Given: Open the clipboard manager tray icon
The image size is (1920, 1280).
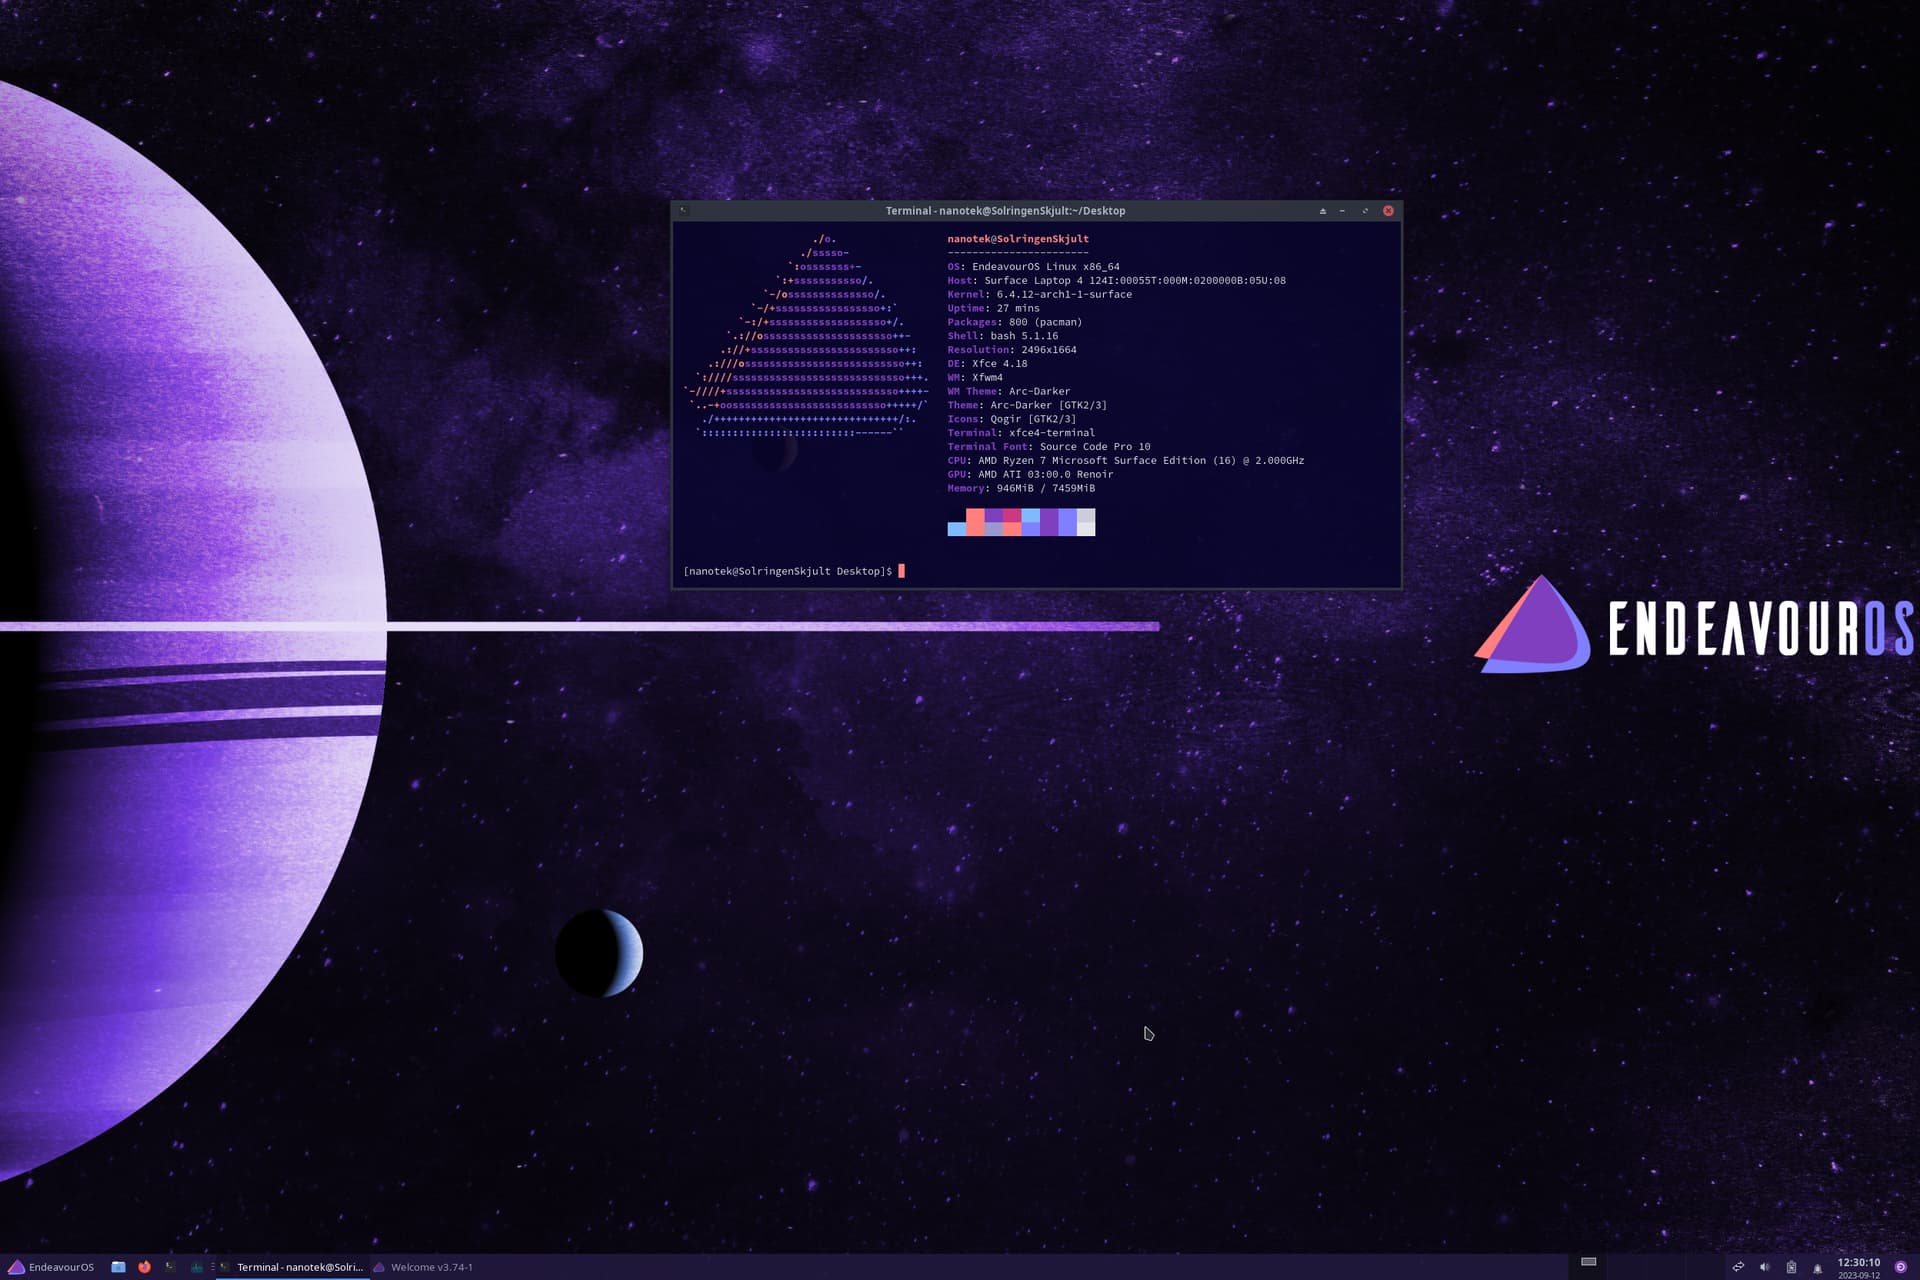Looking at the screenshot, I should click(1791, 1267).
